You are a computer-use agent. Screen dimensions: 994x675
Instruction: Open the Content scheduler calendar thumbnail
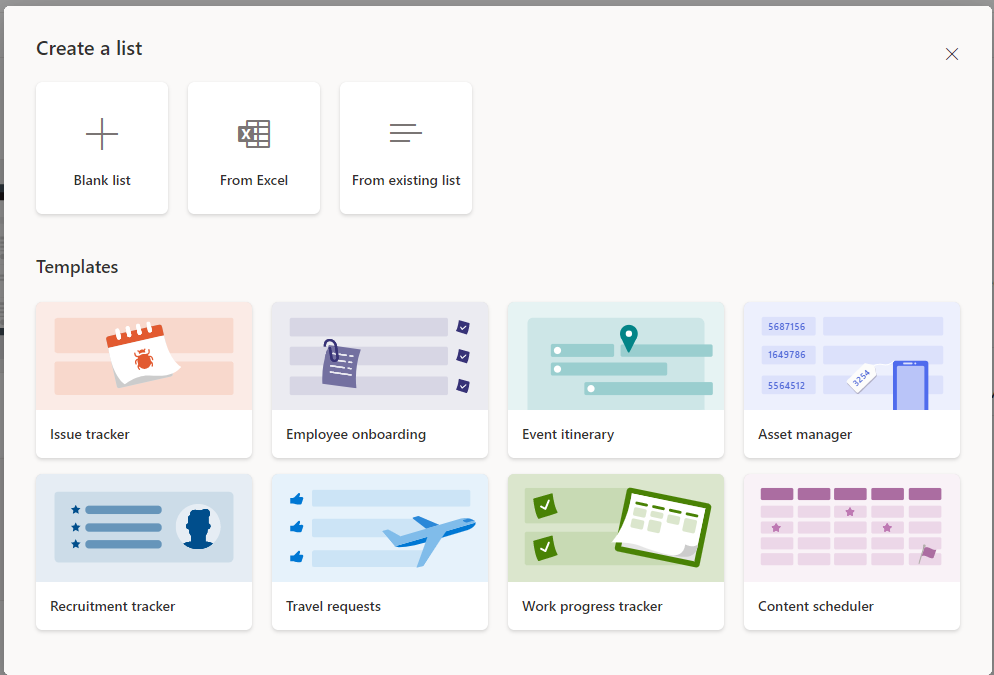click(x=851, y=528)
